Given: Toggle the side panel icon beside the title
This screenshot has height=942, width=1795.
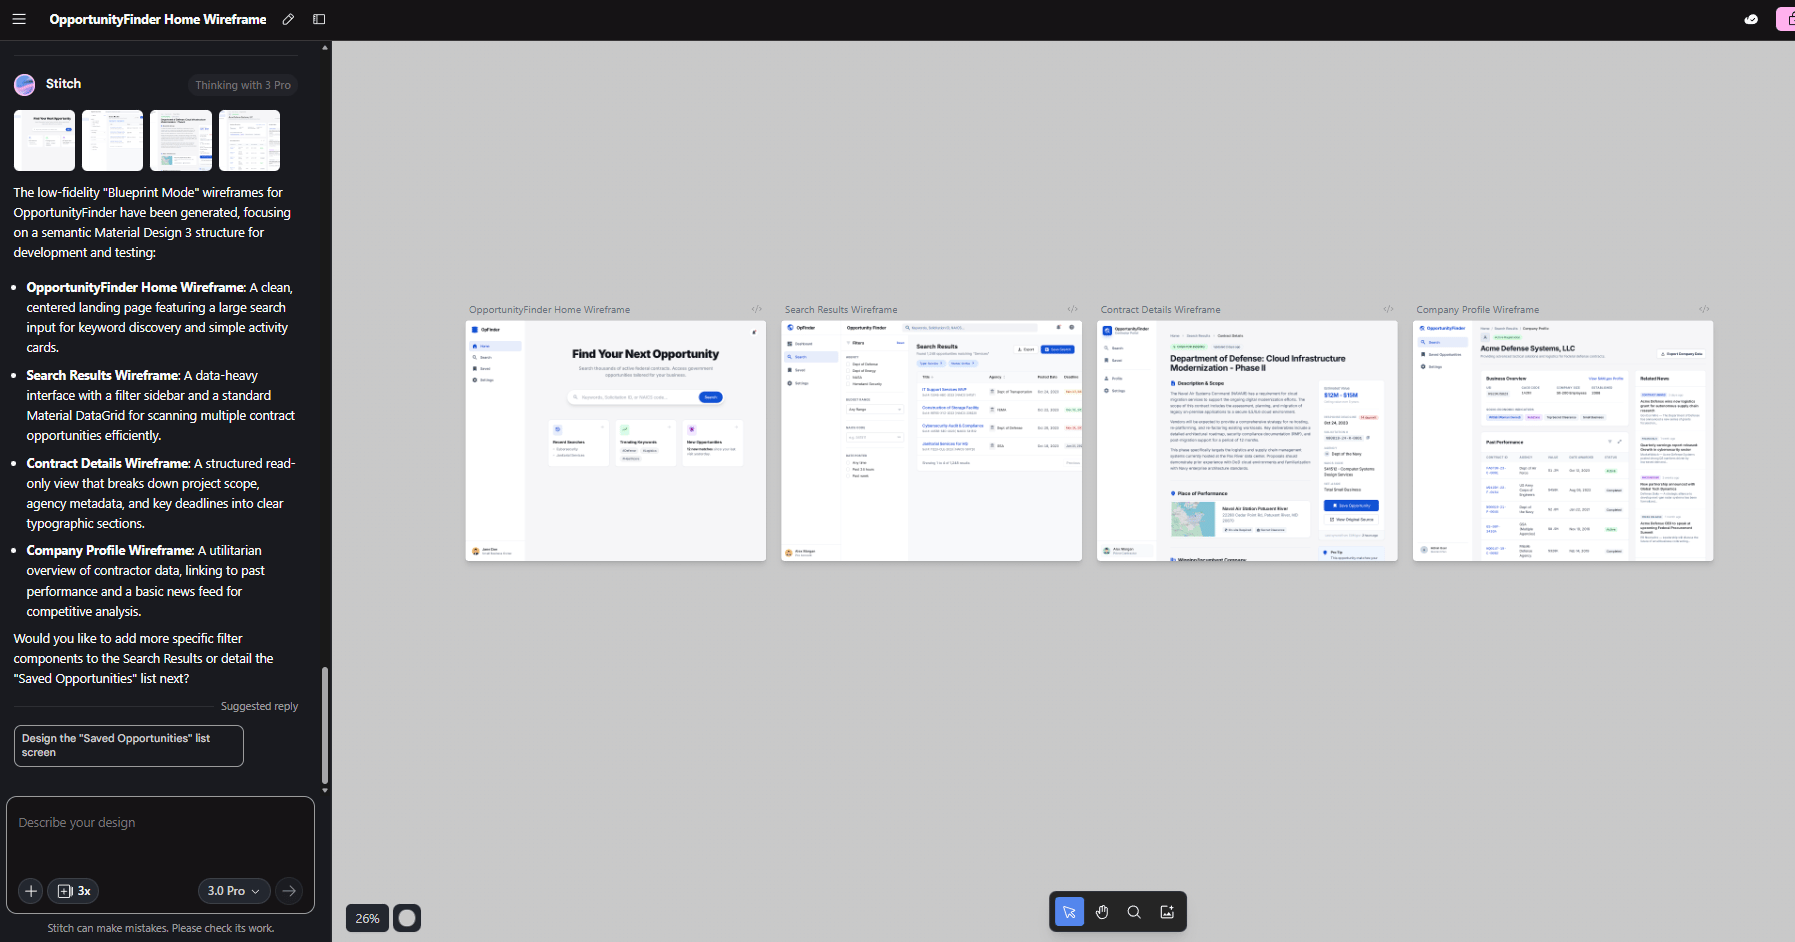Looking at the screenshot, I should (320, 19).
